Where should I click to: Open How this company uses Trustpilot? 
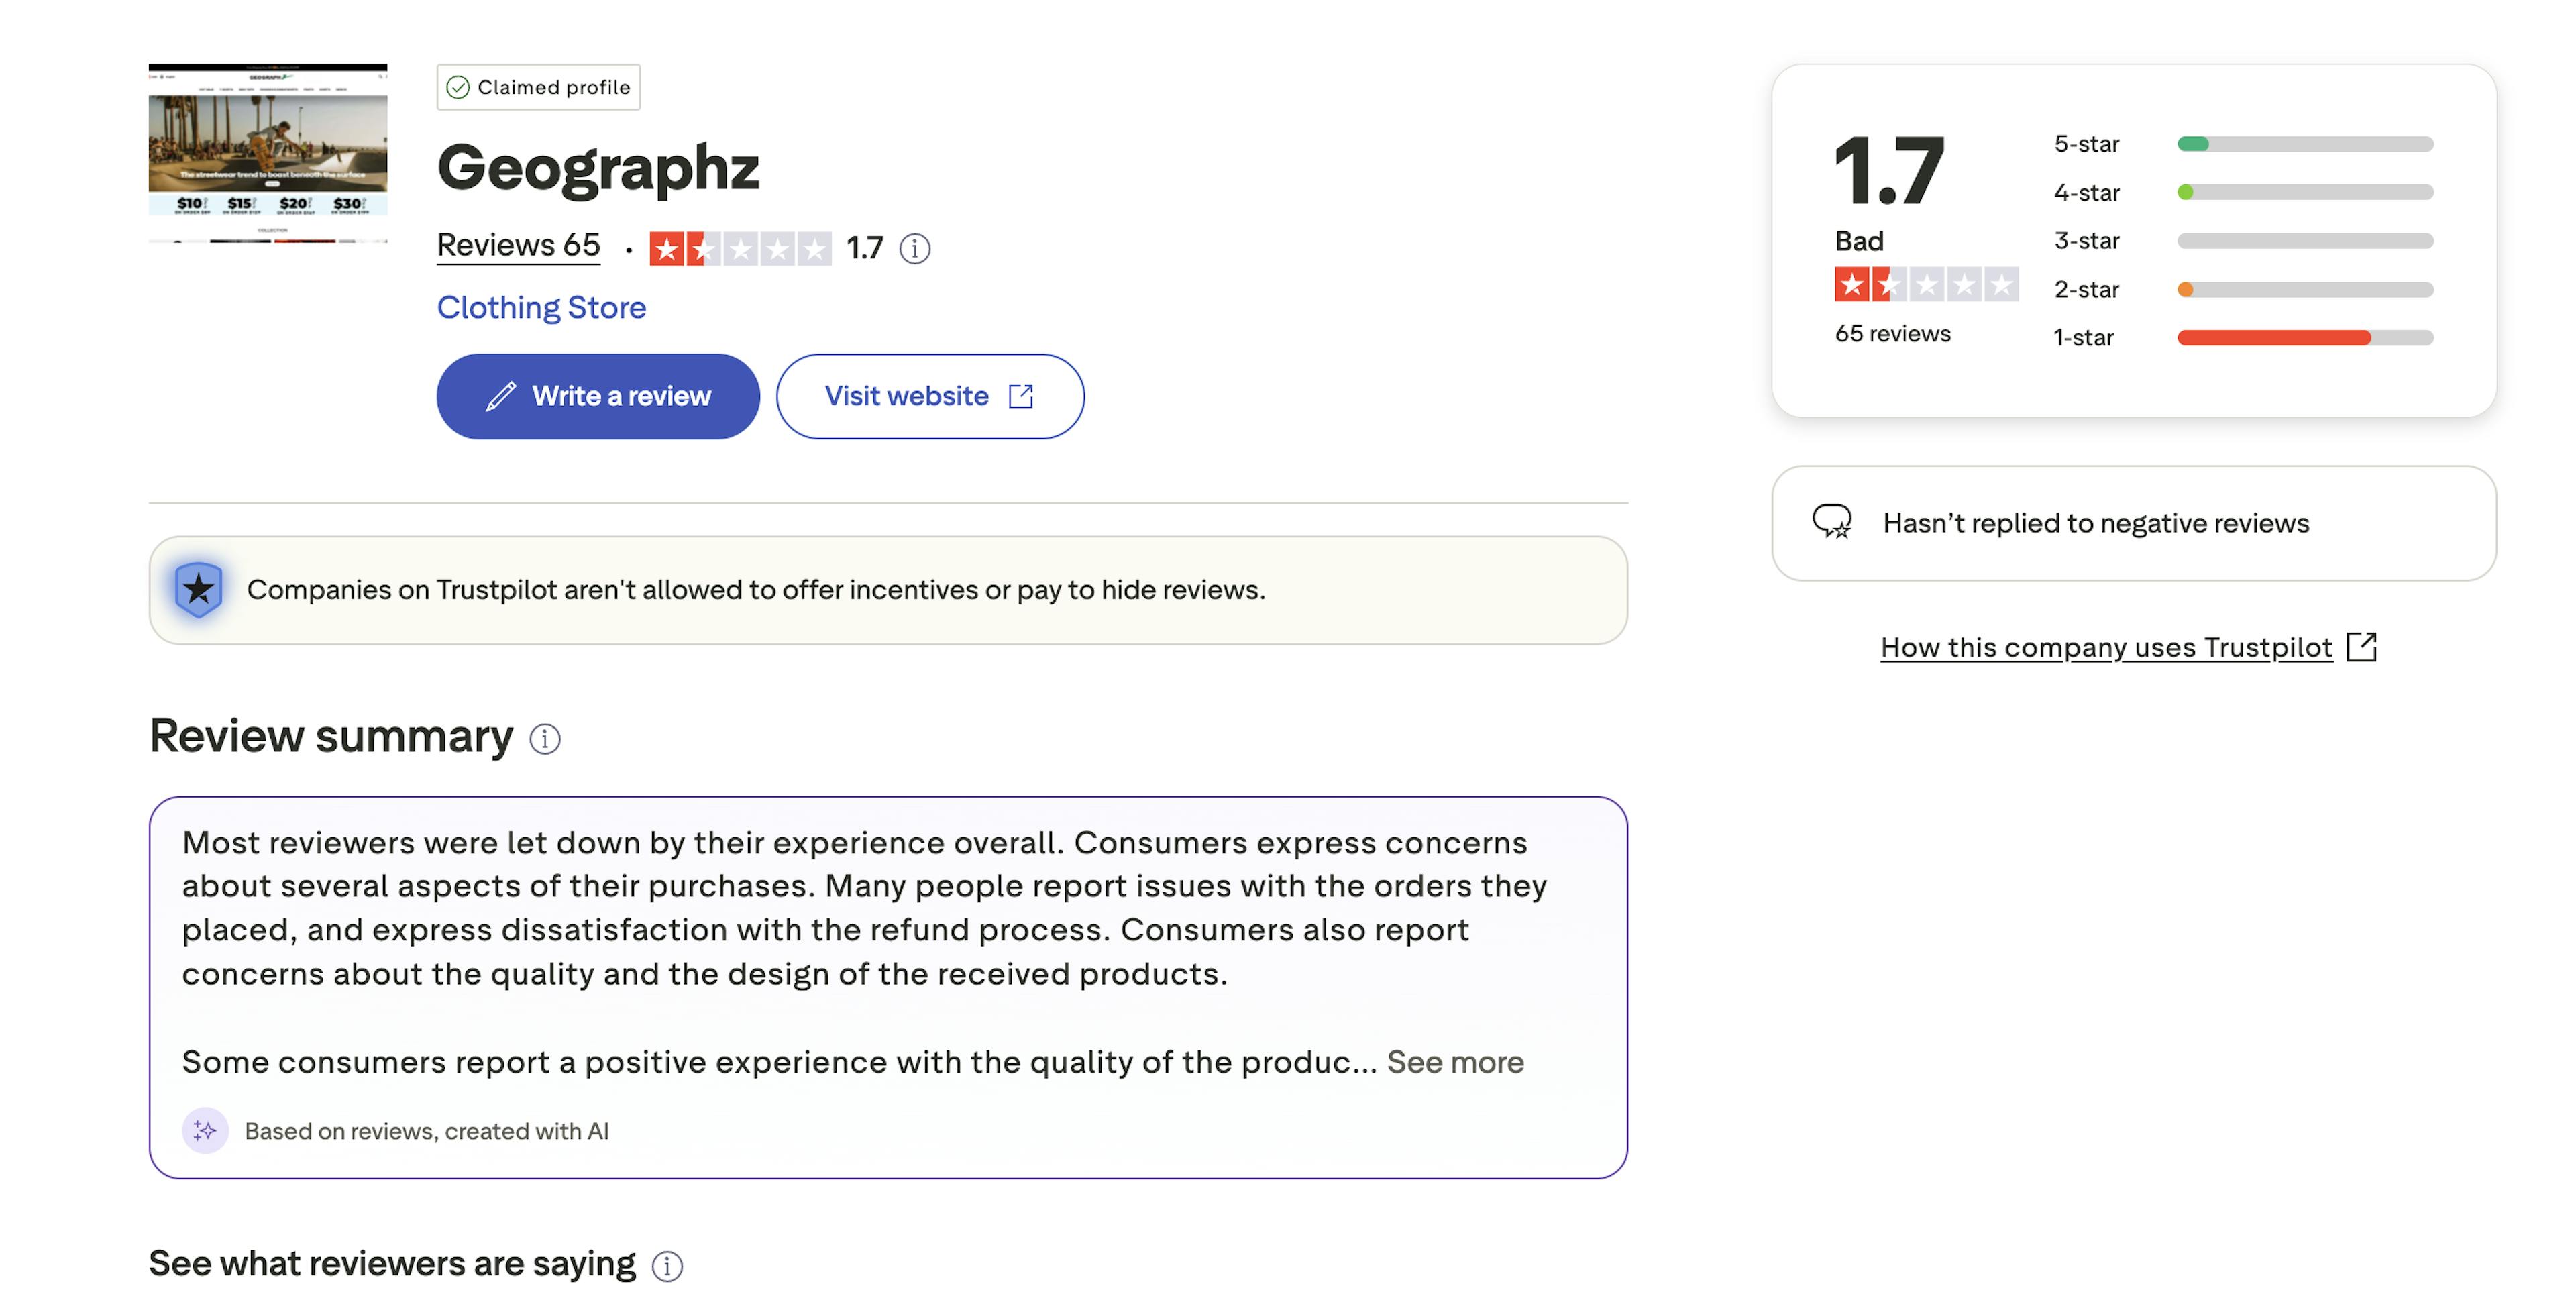click(x=2106, y=647)
